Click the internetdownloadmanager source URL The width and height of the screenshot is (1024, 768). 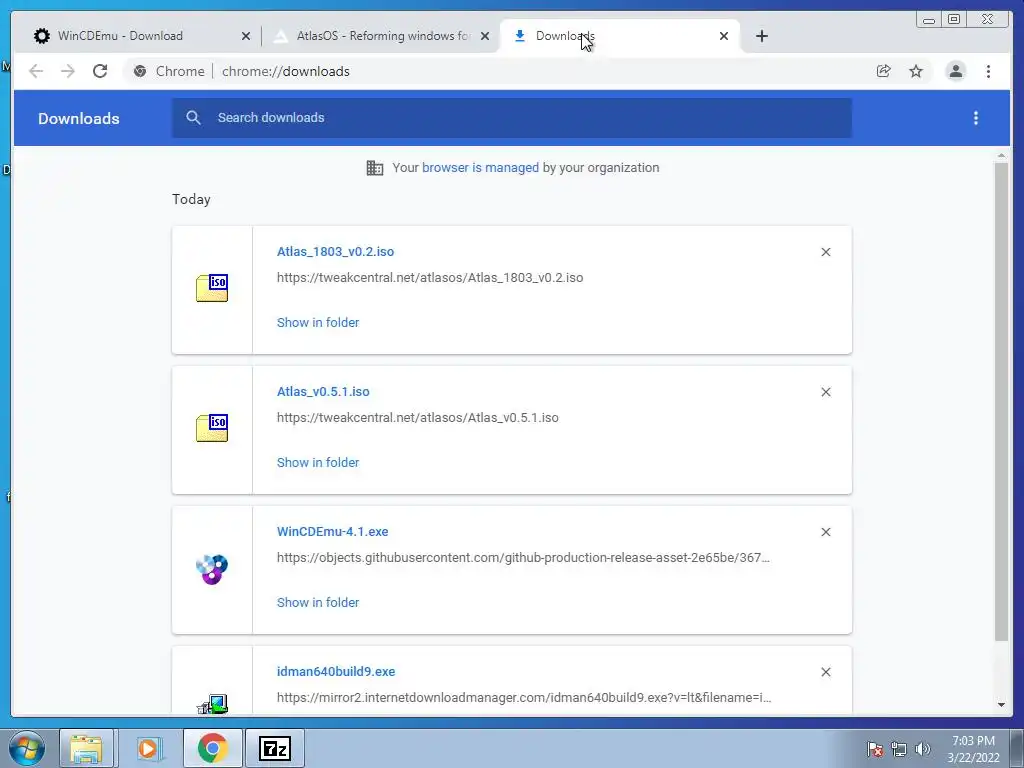(x=524, y=697)
